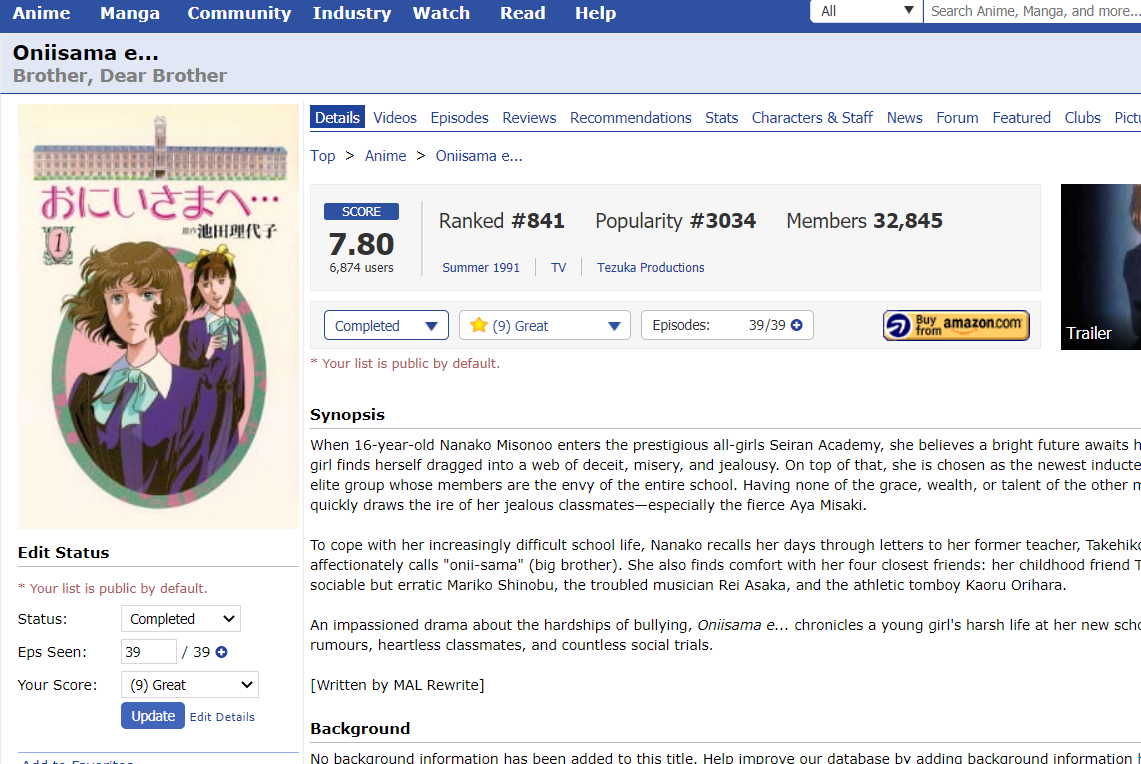Open the Anime menu in top navigation

(41, 13)
